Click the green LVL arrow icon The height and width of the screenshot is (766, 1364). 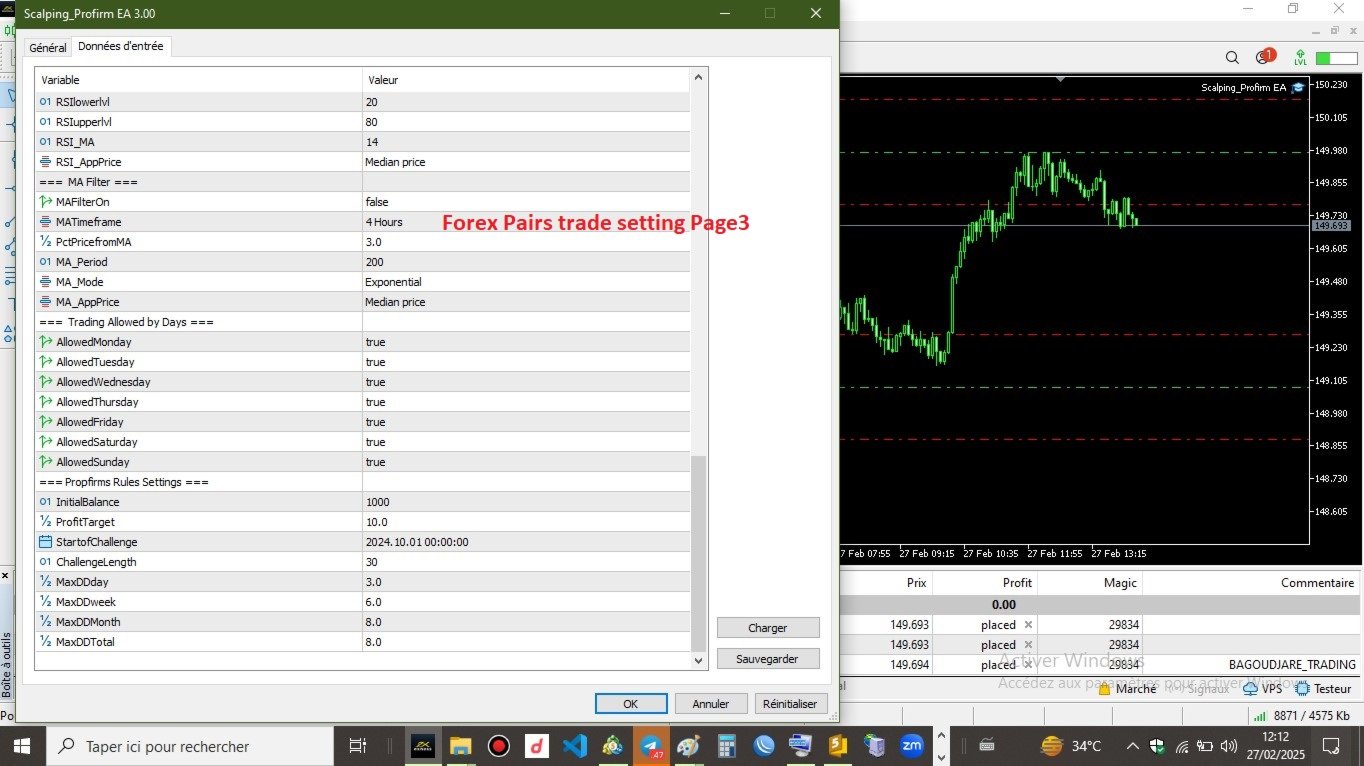pyautogui.click(x=1300, y=57)
